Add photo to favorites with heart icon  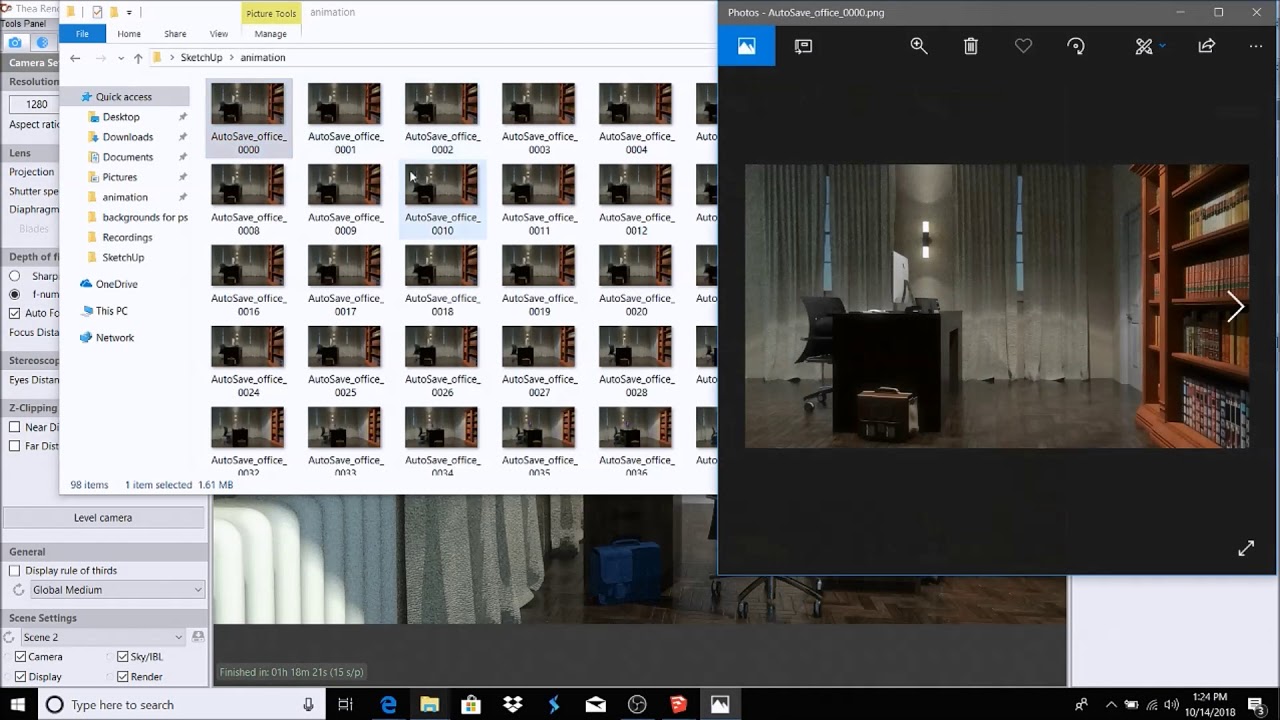(x=1023, y=46)
